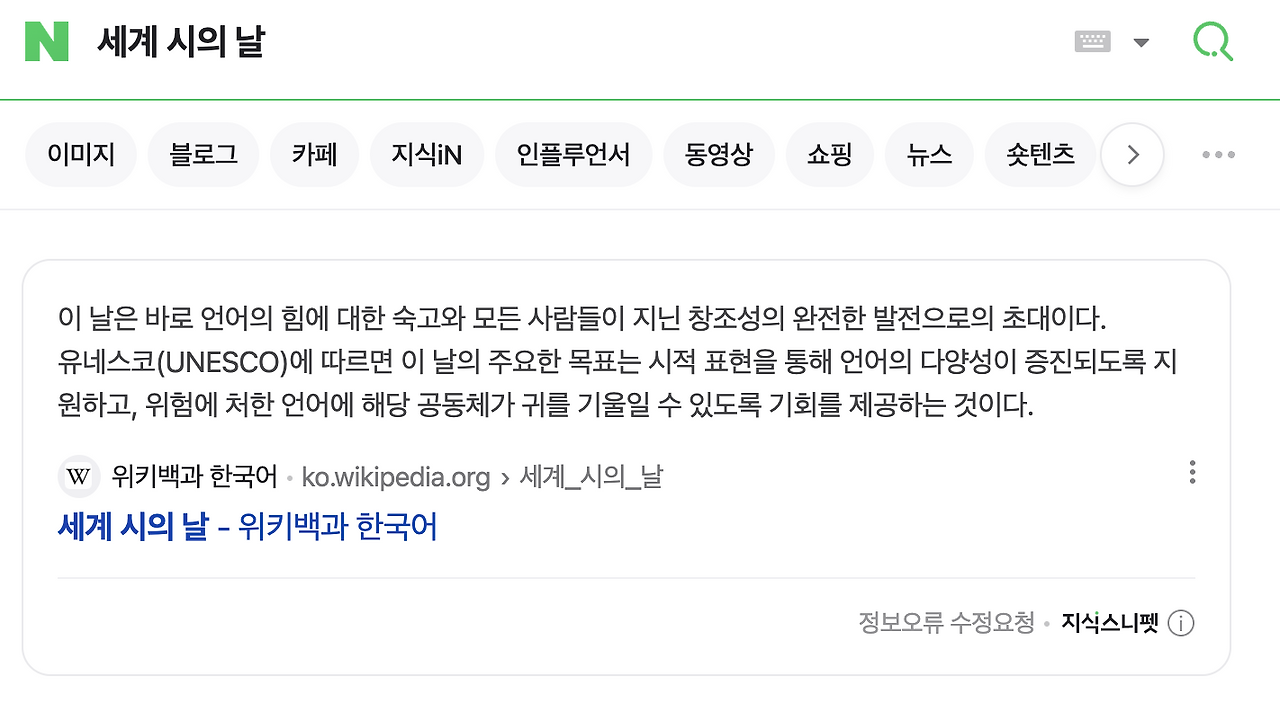1280x712 pixels.
Task: Open the 지식iN tab
Action: 427,154
